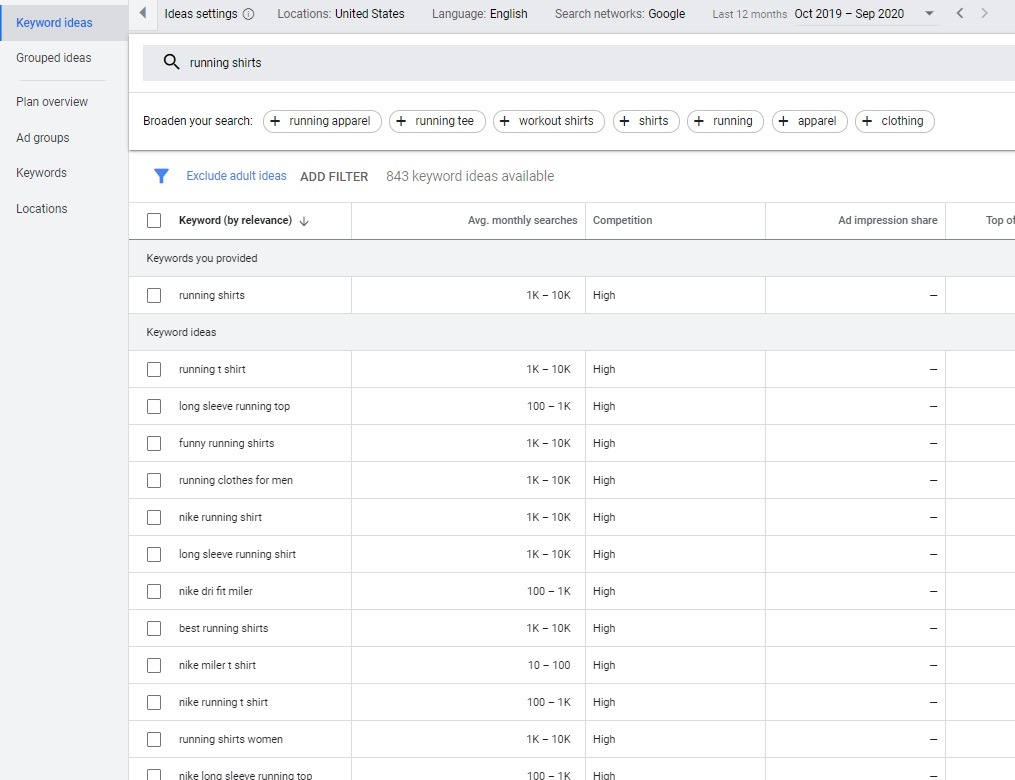This screenshot has width=1015, height=780.
Task: Open the Locations section
Action: [41, 208]
